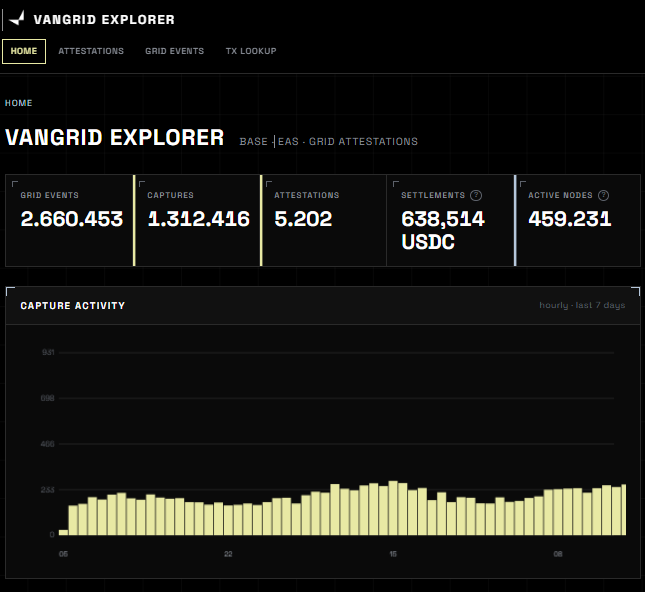Click 'BASE · EAS · GRID ATTESTATIONS' subtitle
Viewport: 645px width, 592px height.
[329, 142]
